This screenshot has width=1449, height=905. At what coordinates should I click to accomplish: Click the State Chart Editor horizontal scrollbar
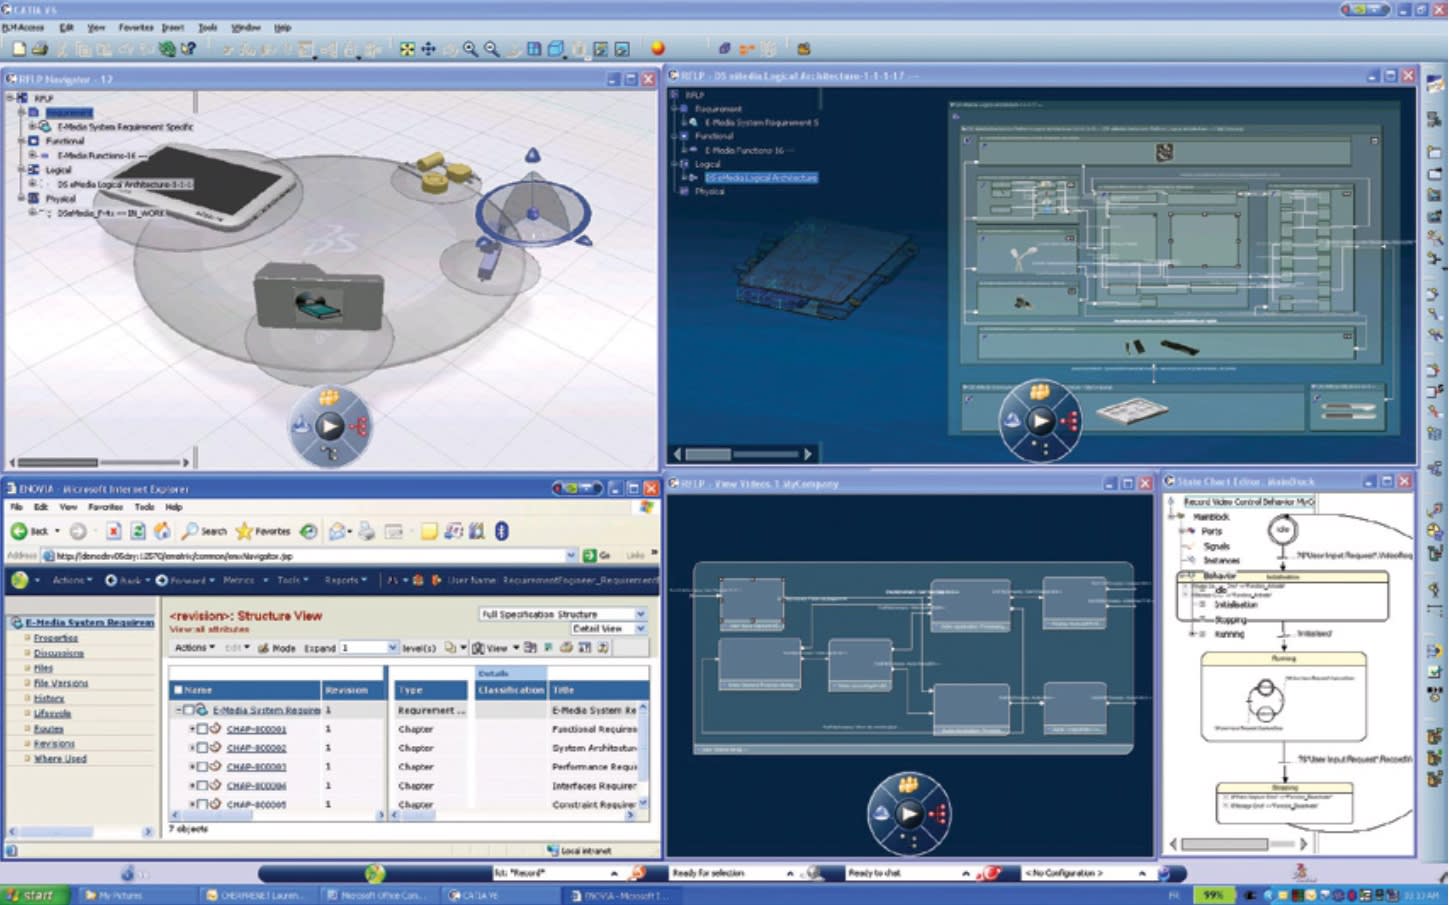1238,844
